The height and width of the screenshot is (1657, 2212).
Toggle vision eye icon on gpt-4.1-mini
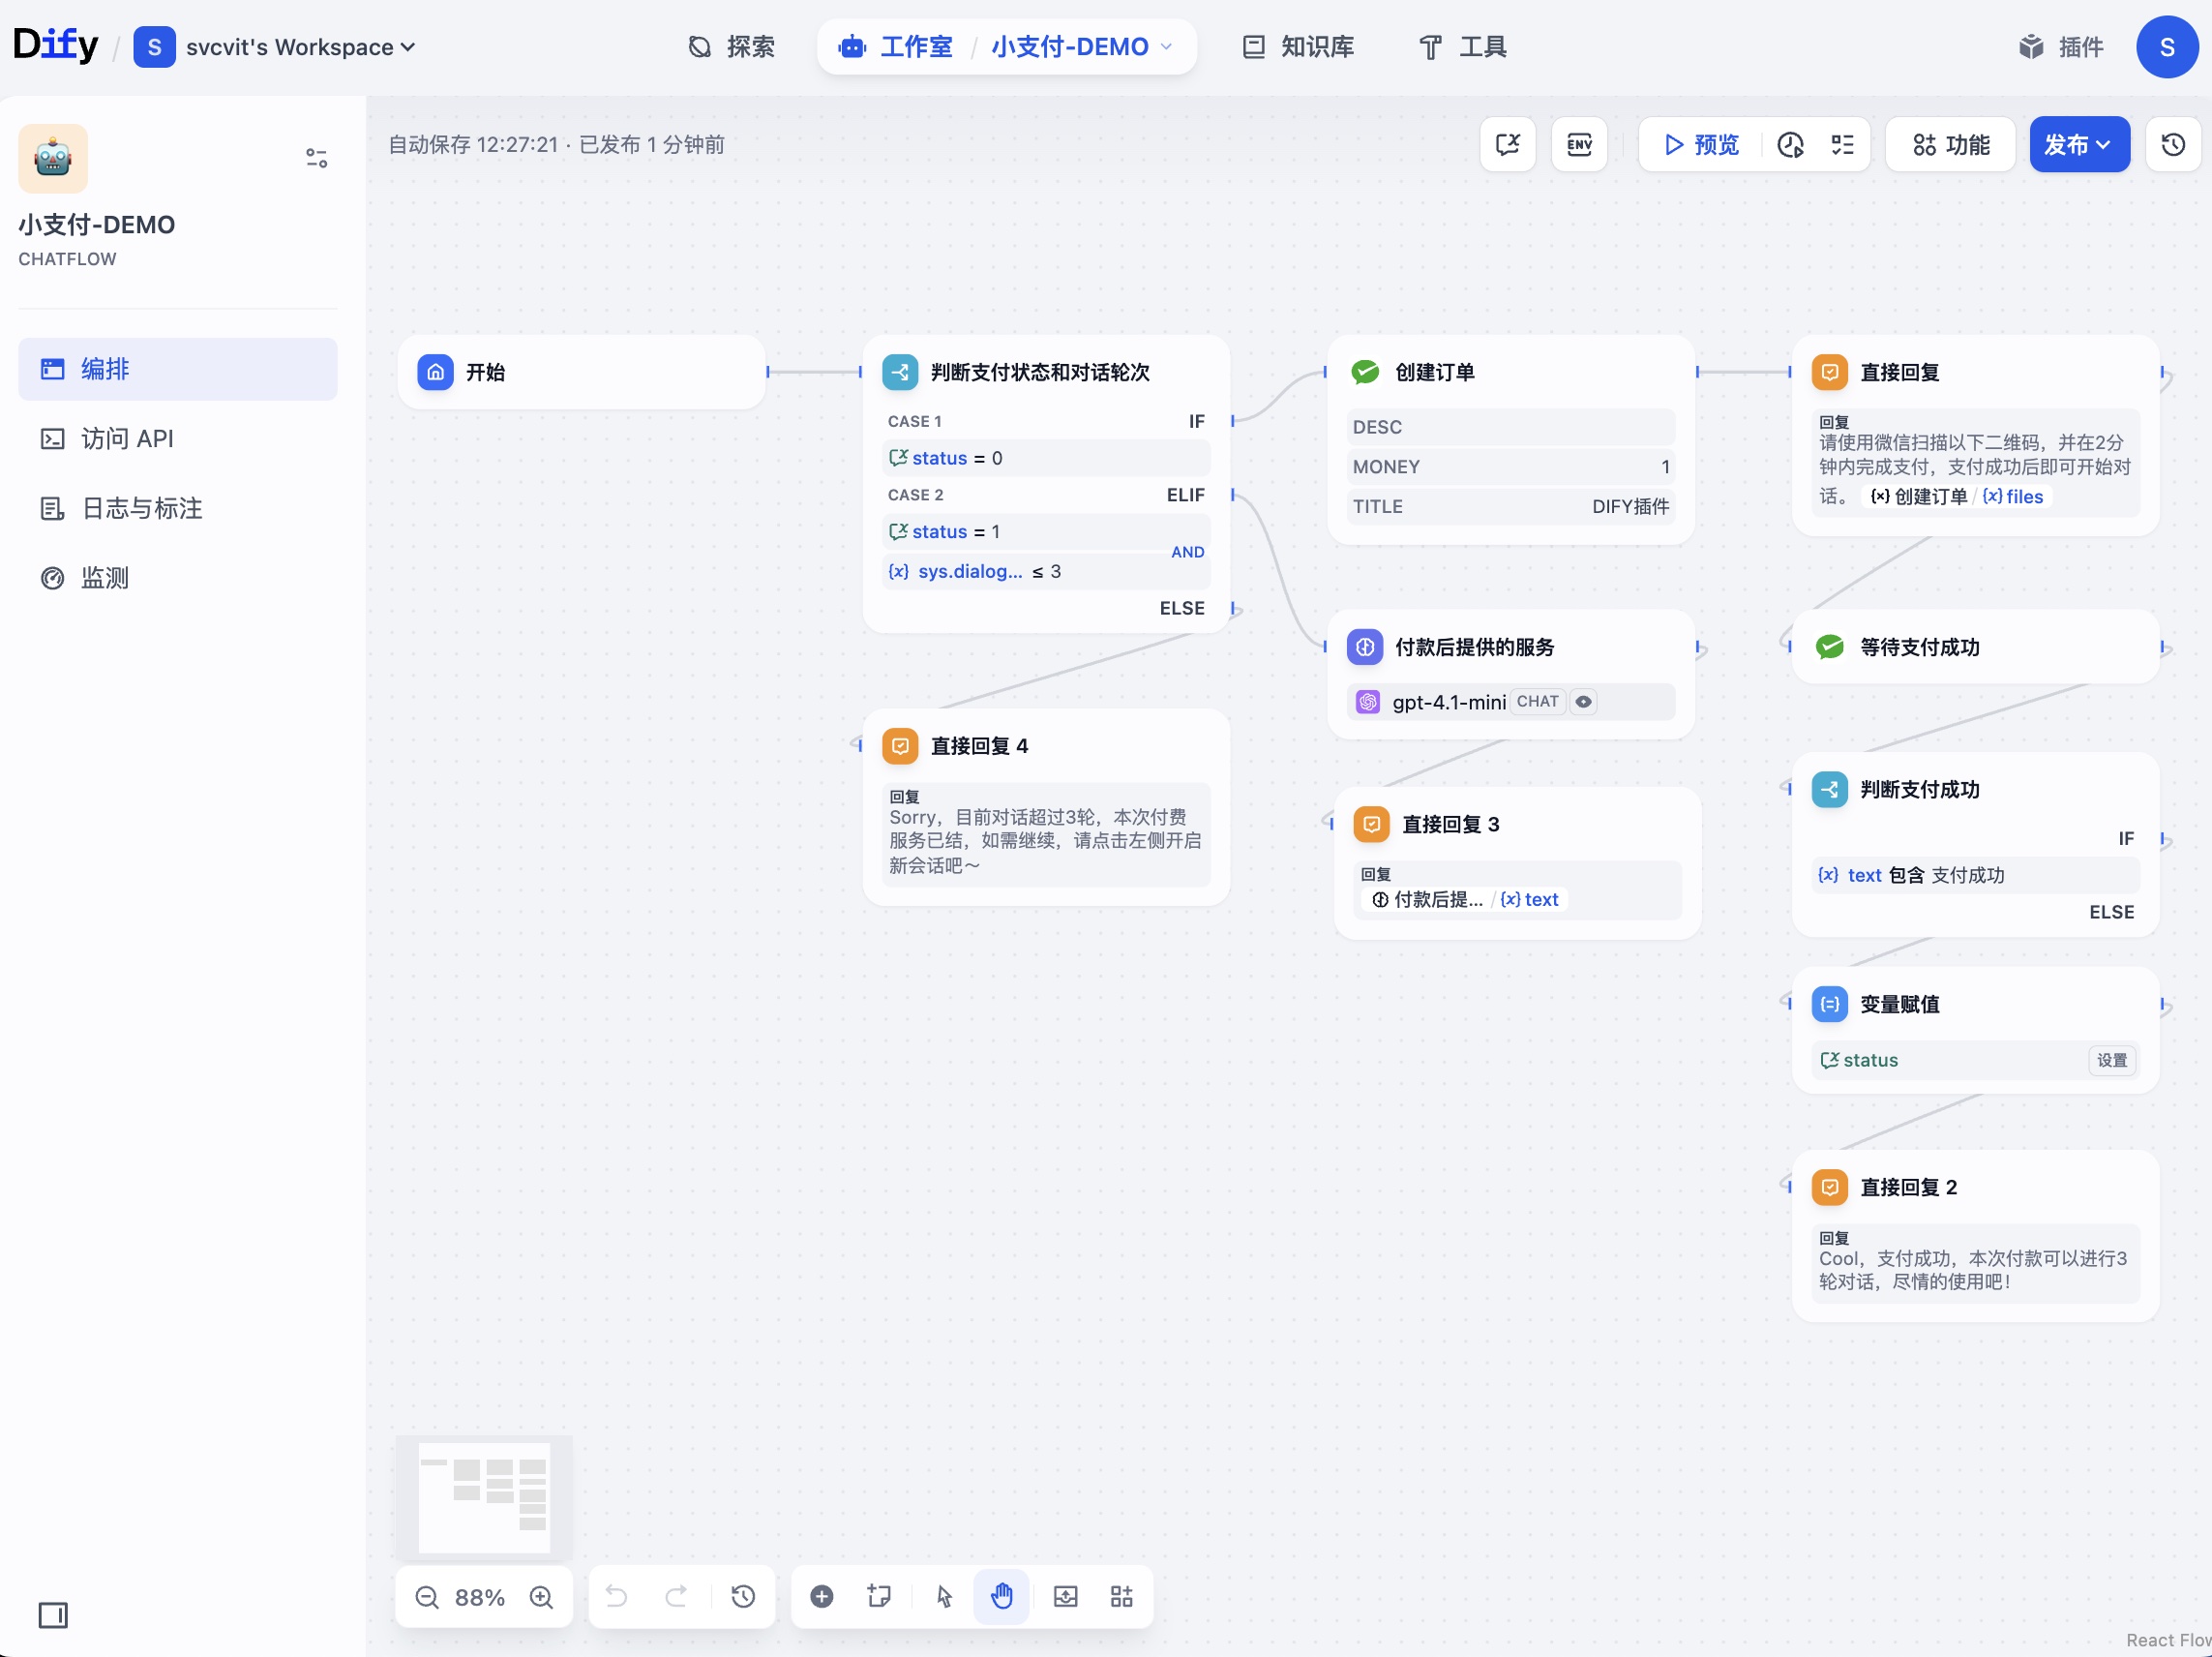(x=1583, y=702)
